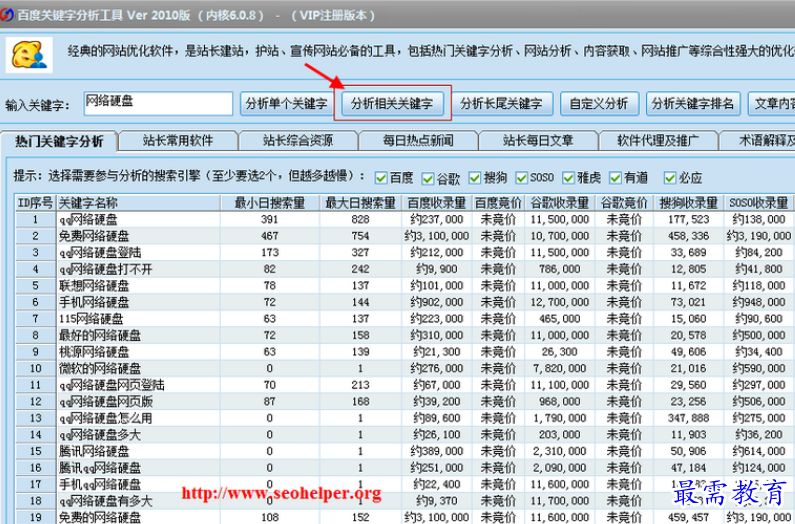This screenshot has width=795, height=524.
Task: Open the 站长综合资源 tab
Action: [298, 141]
